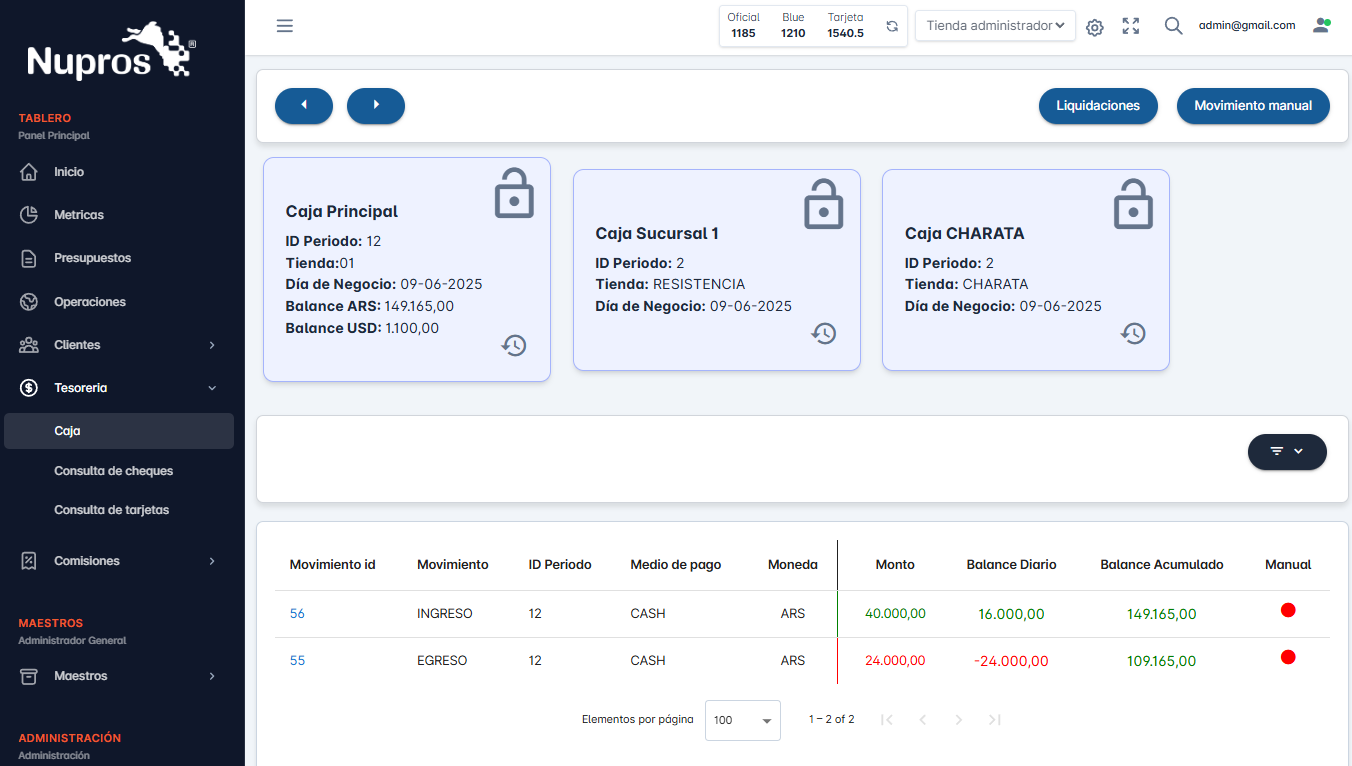Open history of Caja Sucursal 1
Viewport: 1352px width, 766px height.
click(x=824, y=334)
